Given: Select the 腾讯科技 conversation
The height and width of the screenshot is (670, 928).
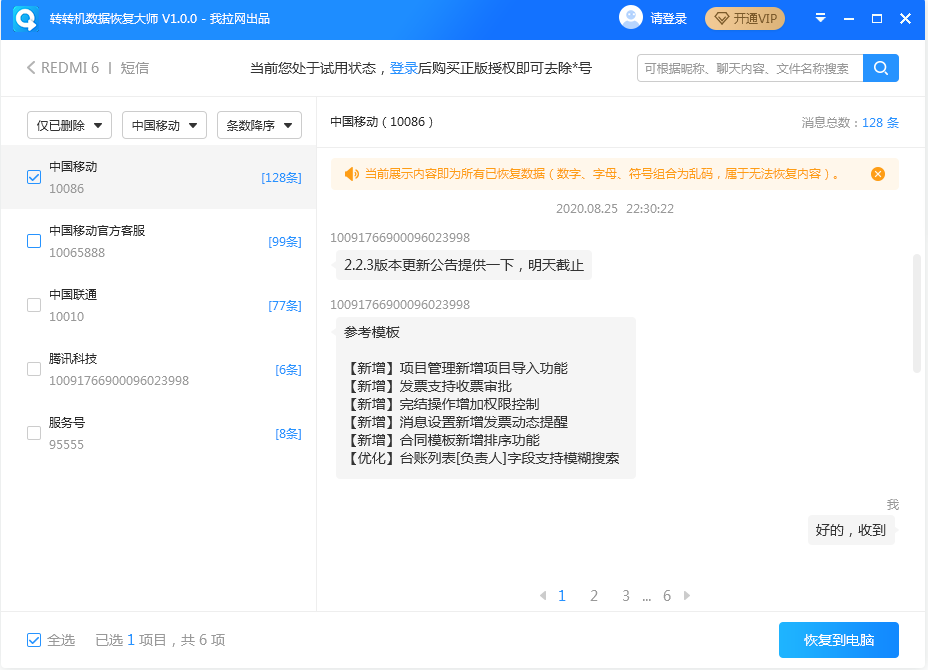Looking at the screenshot, I should (x=159, y=369).
